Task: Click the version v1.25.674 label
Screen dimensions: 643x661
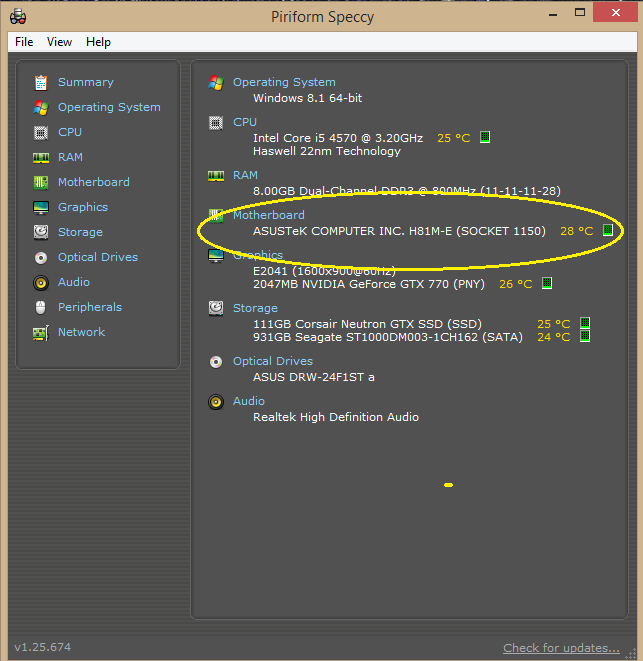Action: (43, 647)
